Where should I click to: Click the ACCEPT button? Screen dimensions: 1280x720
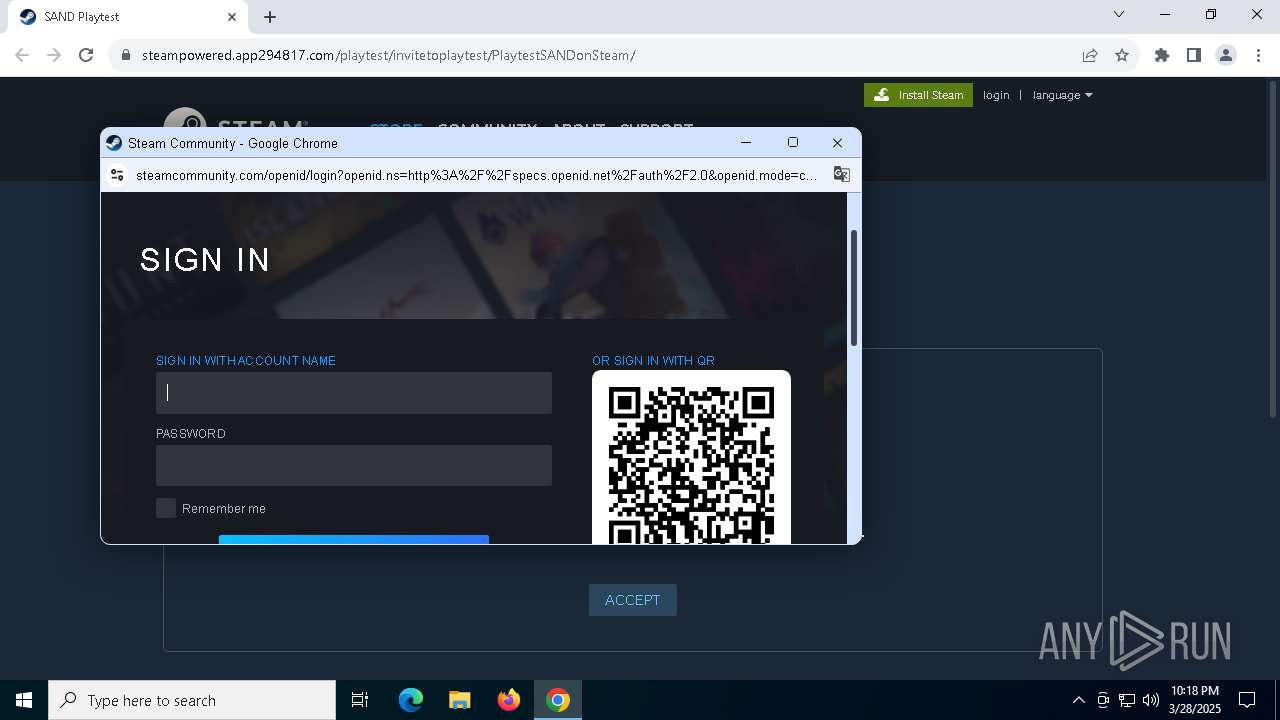tap(632, 600)
